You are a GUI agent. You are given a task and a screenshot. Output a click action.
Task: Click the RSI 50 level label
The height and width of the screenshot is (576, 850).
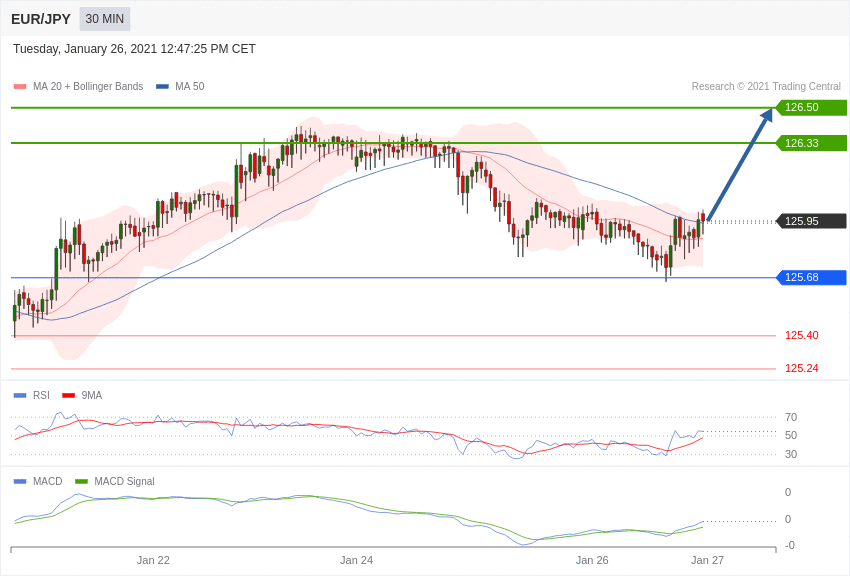click(x=791, y=436)
